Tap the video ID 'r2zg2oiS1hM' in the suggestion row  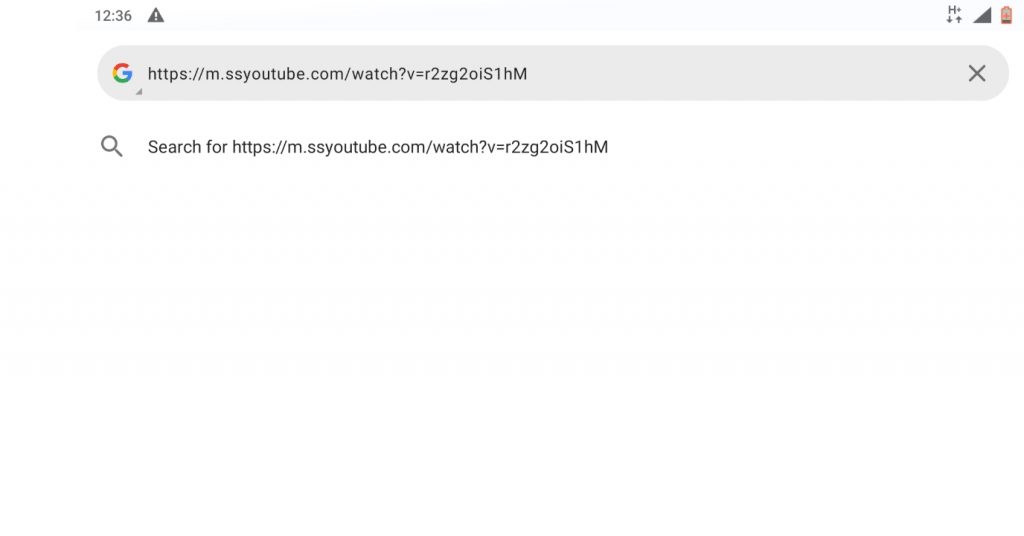[x=558, y=147]
